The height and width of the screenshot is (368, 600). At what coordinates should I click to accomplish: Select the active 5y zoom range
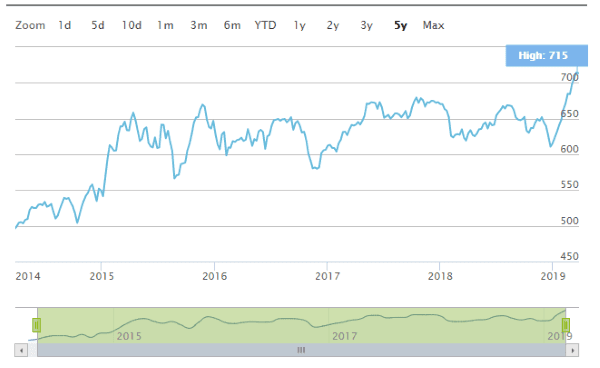click(x=400, y=25)
